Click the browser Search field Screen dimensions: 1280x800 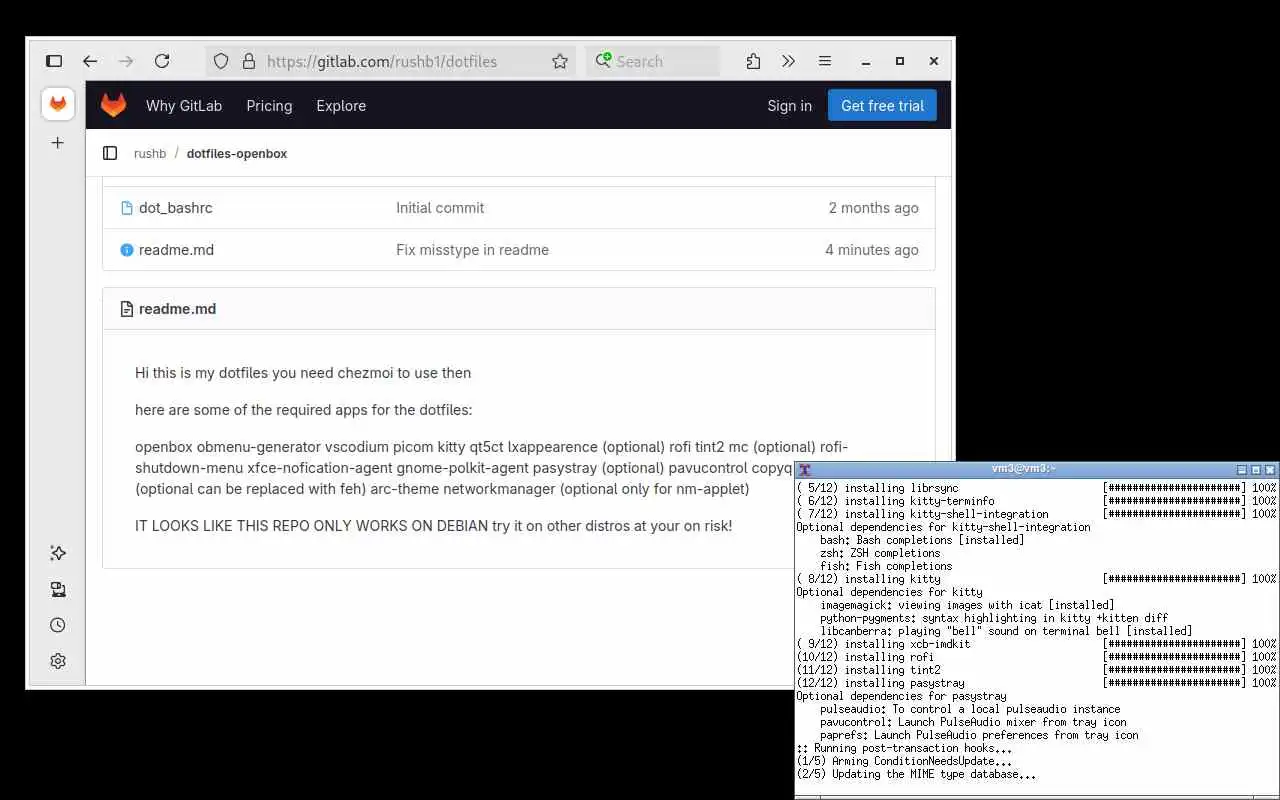pyautogui.click(x=652, y=61)
